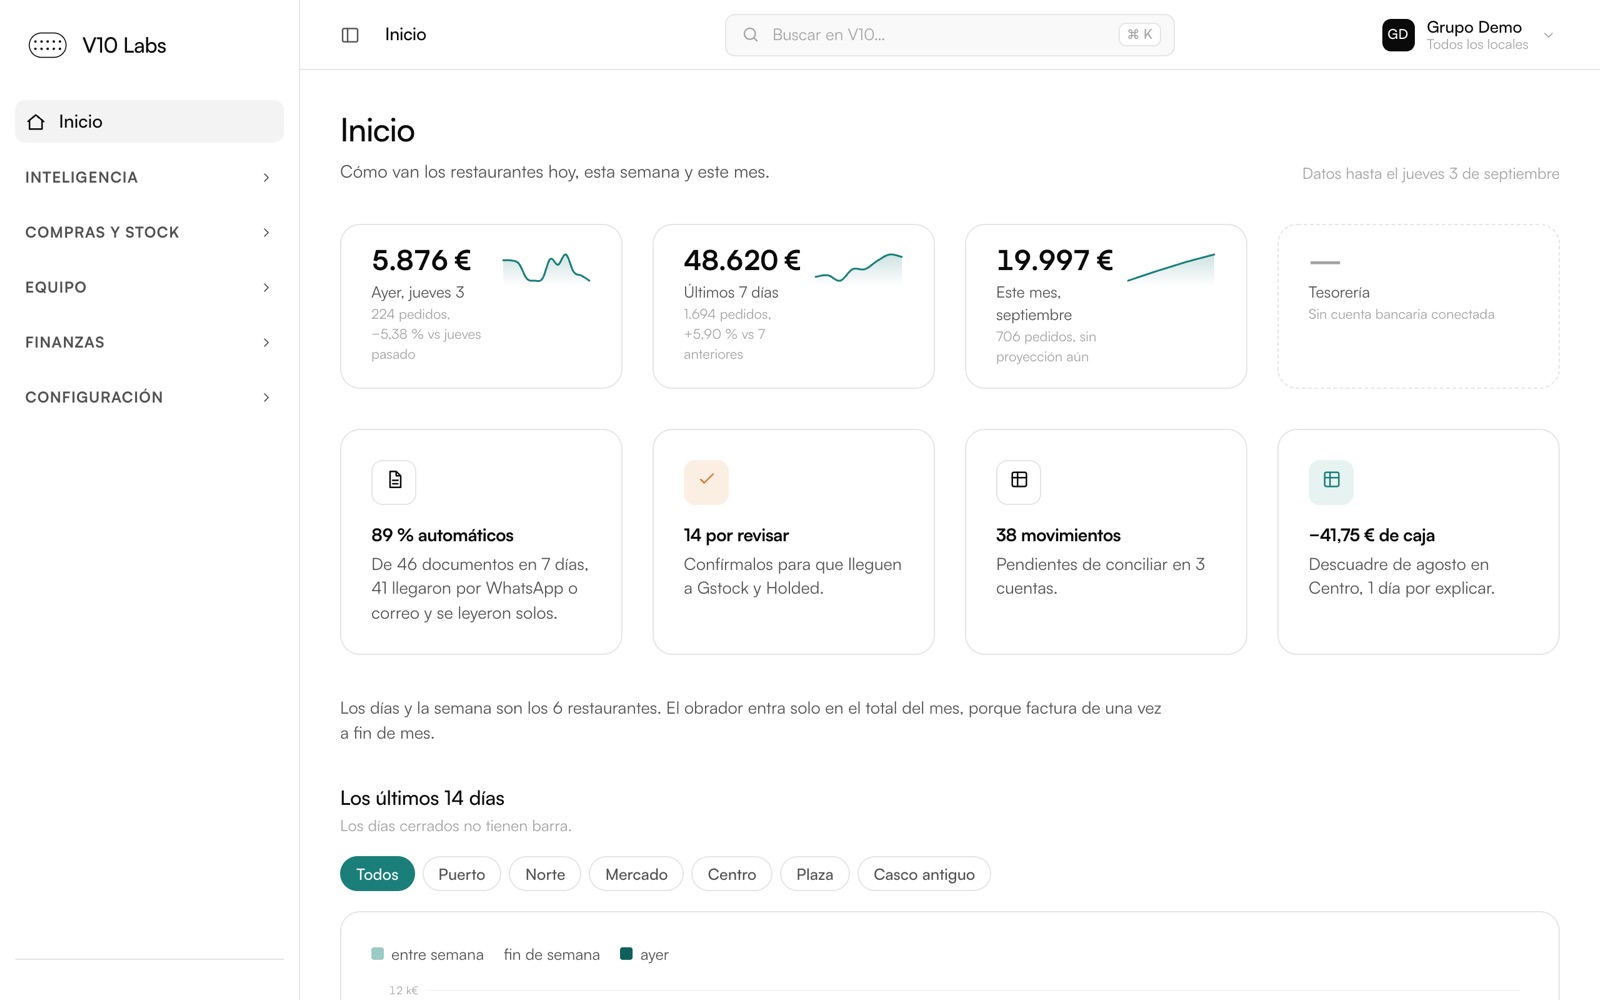
Task: Click the GD avatar badge
Action: tap(1398, 35)
